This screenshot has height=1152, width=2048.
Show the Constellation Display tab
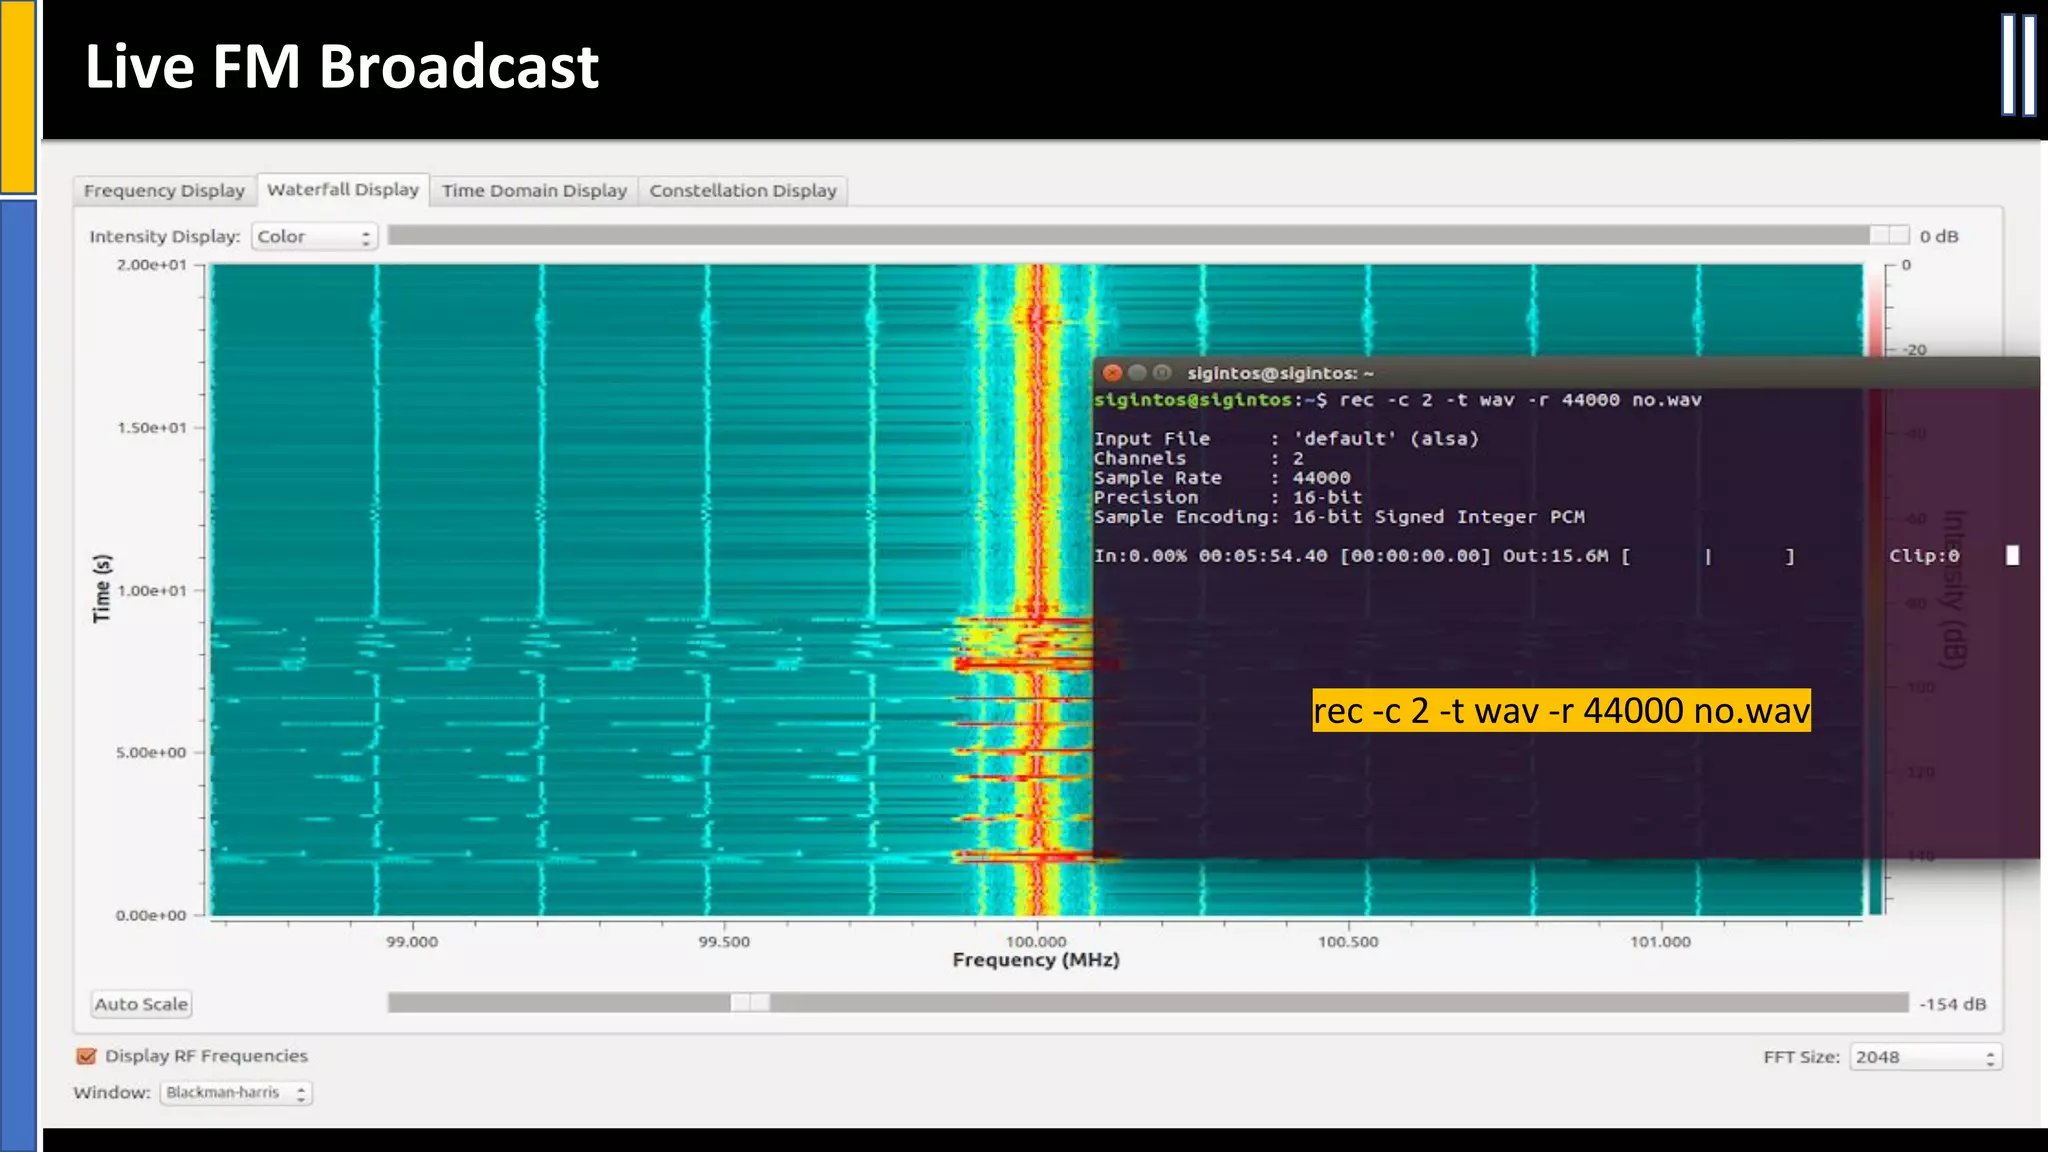(x=743, y=190)
